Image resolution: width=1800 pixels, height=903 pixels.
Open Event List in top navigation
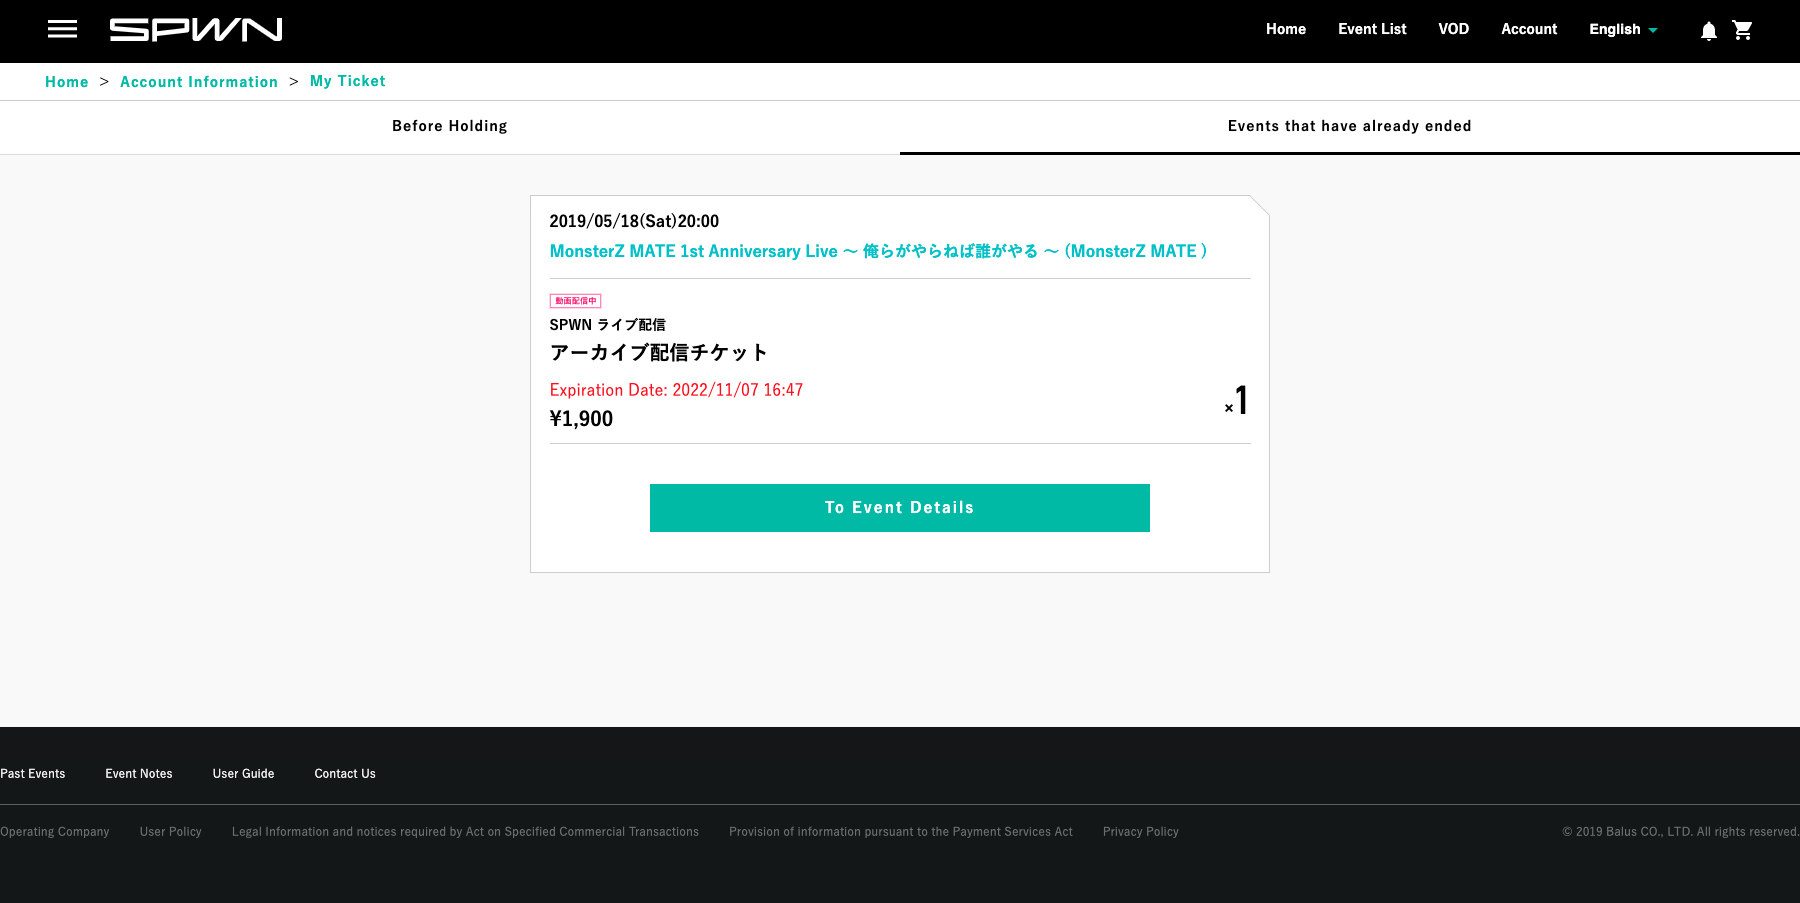point(1372,29)
